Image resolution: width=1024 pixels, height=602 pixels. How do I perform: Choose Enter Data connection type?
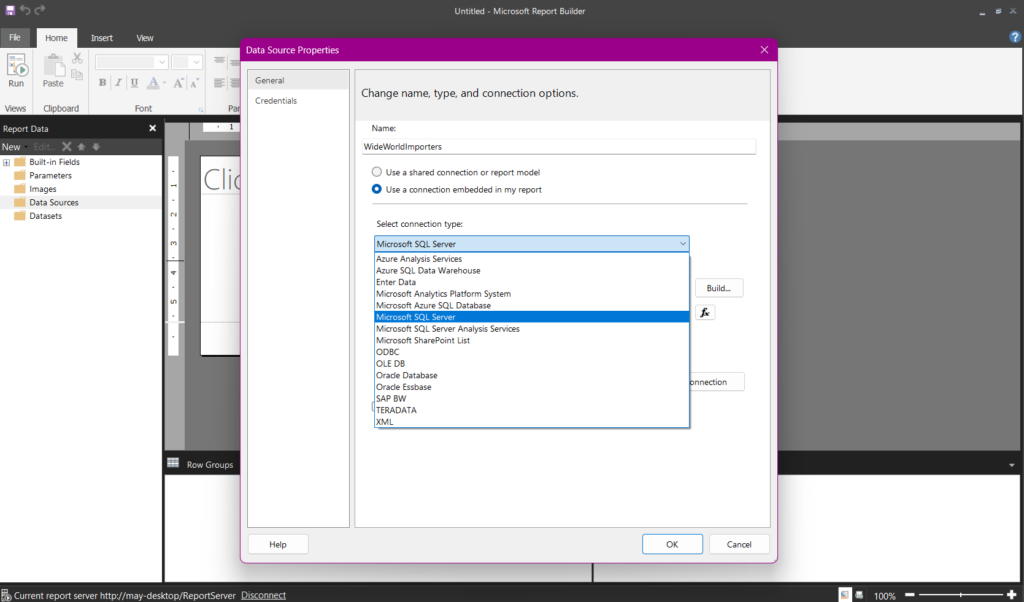coord(532,282)
